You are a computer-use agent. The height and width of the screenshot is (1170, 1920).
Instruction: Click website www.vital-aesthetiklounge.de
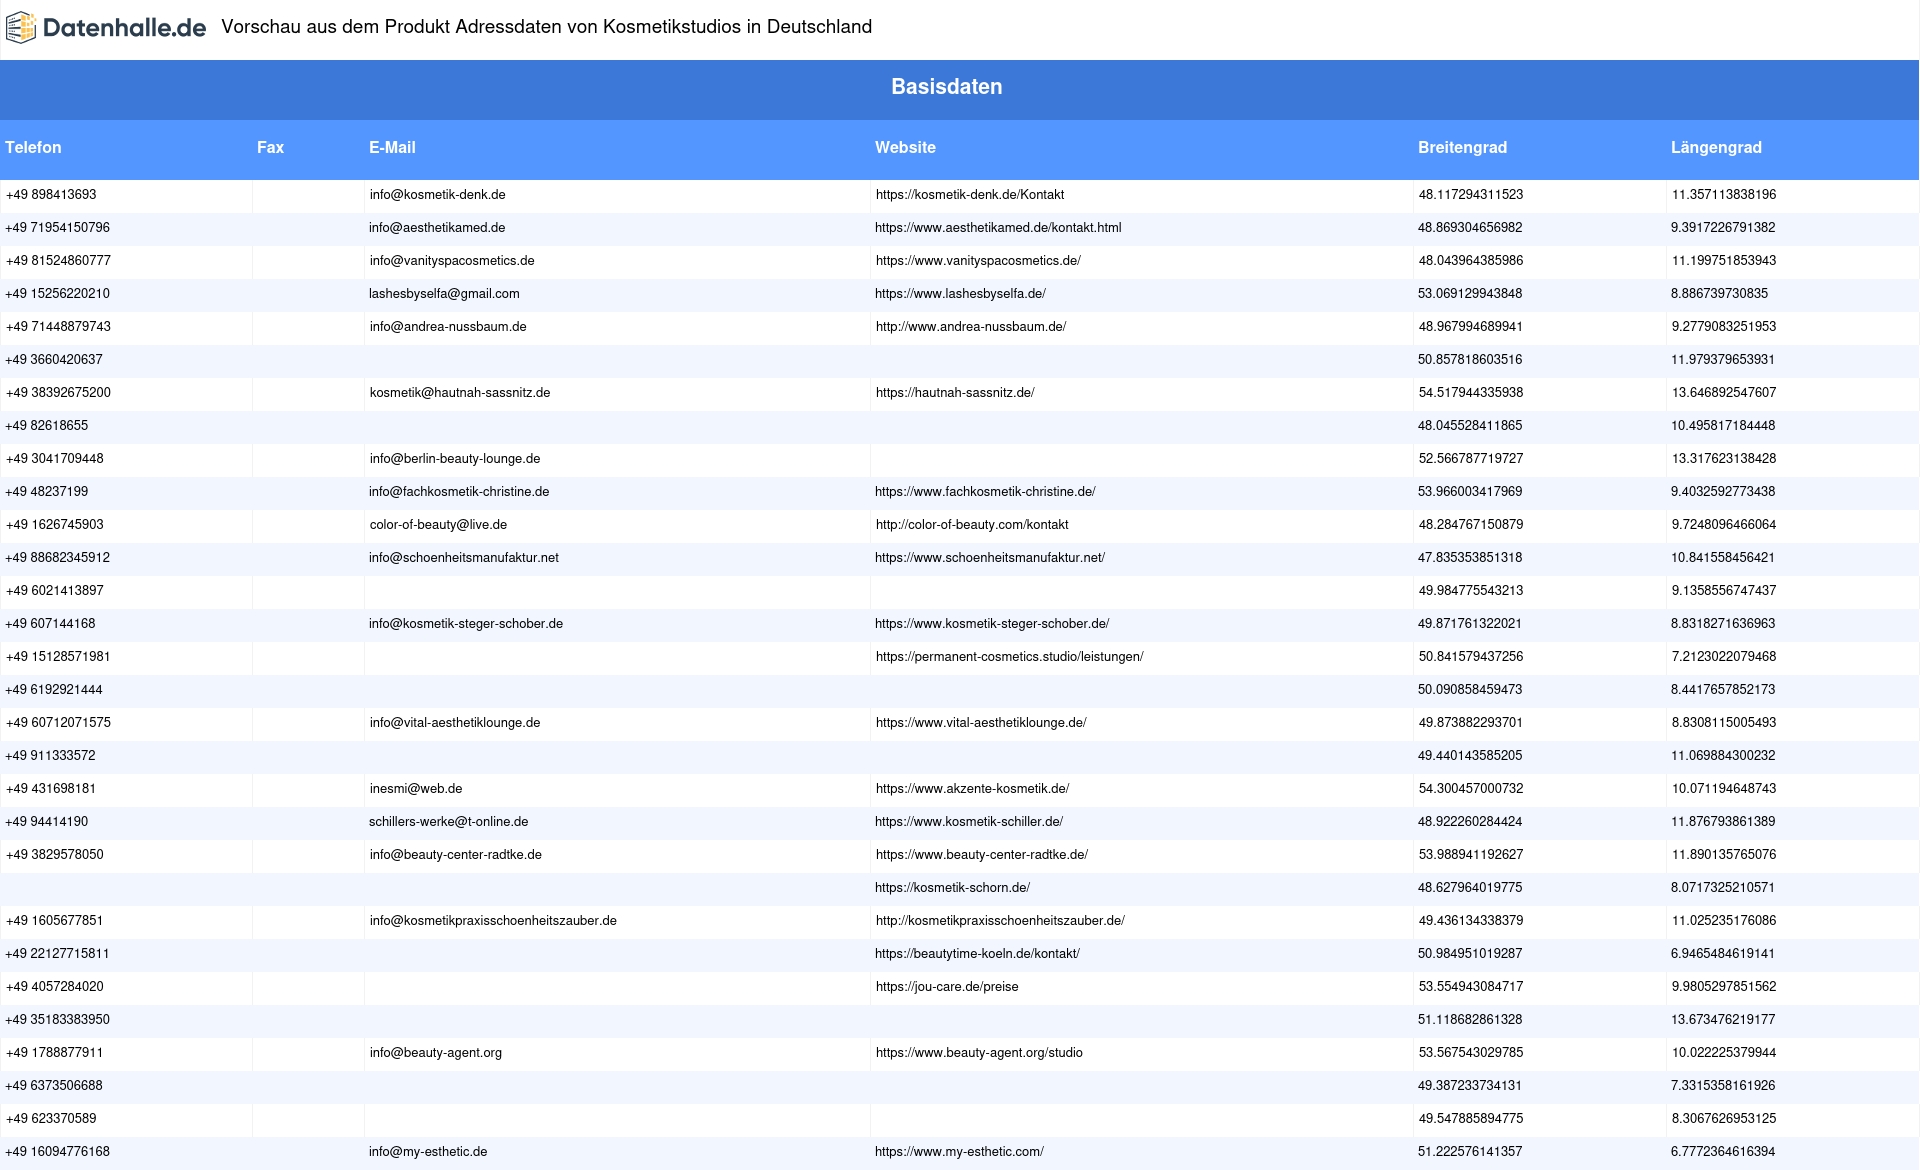point(981,723)
